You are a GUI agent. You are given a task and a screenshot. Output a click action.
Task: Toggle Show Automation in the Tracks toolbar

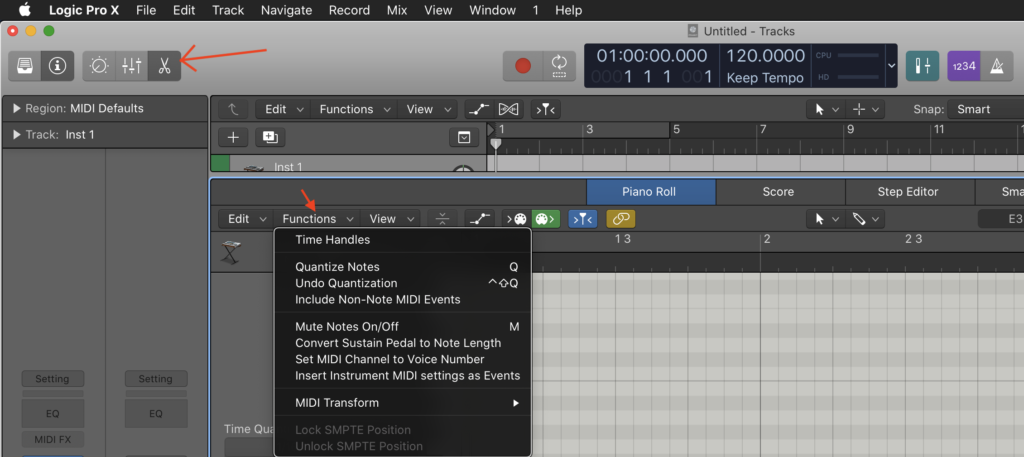pos(479,109)
